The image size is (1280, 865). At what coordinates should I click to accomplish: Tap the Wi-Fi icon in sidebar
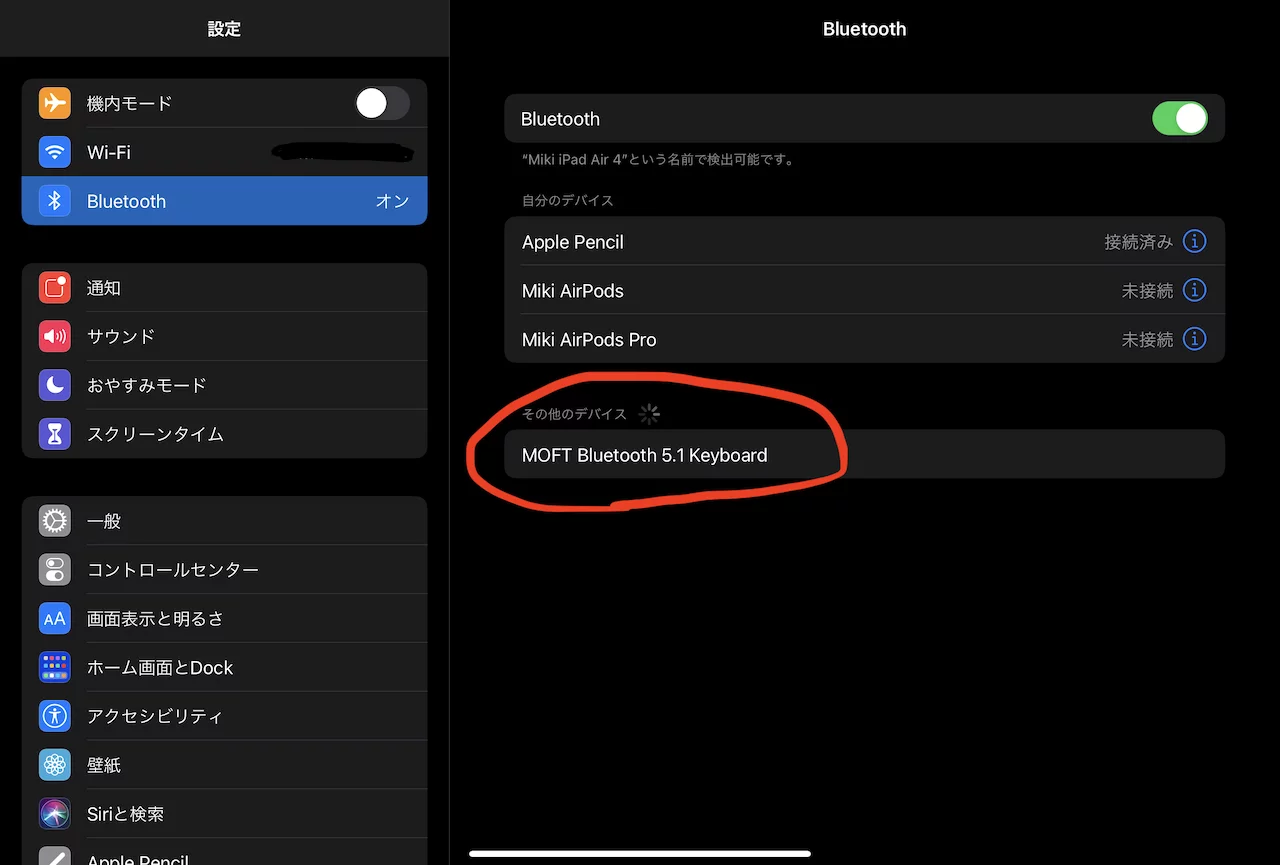click(x=55, y=152)
